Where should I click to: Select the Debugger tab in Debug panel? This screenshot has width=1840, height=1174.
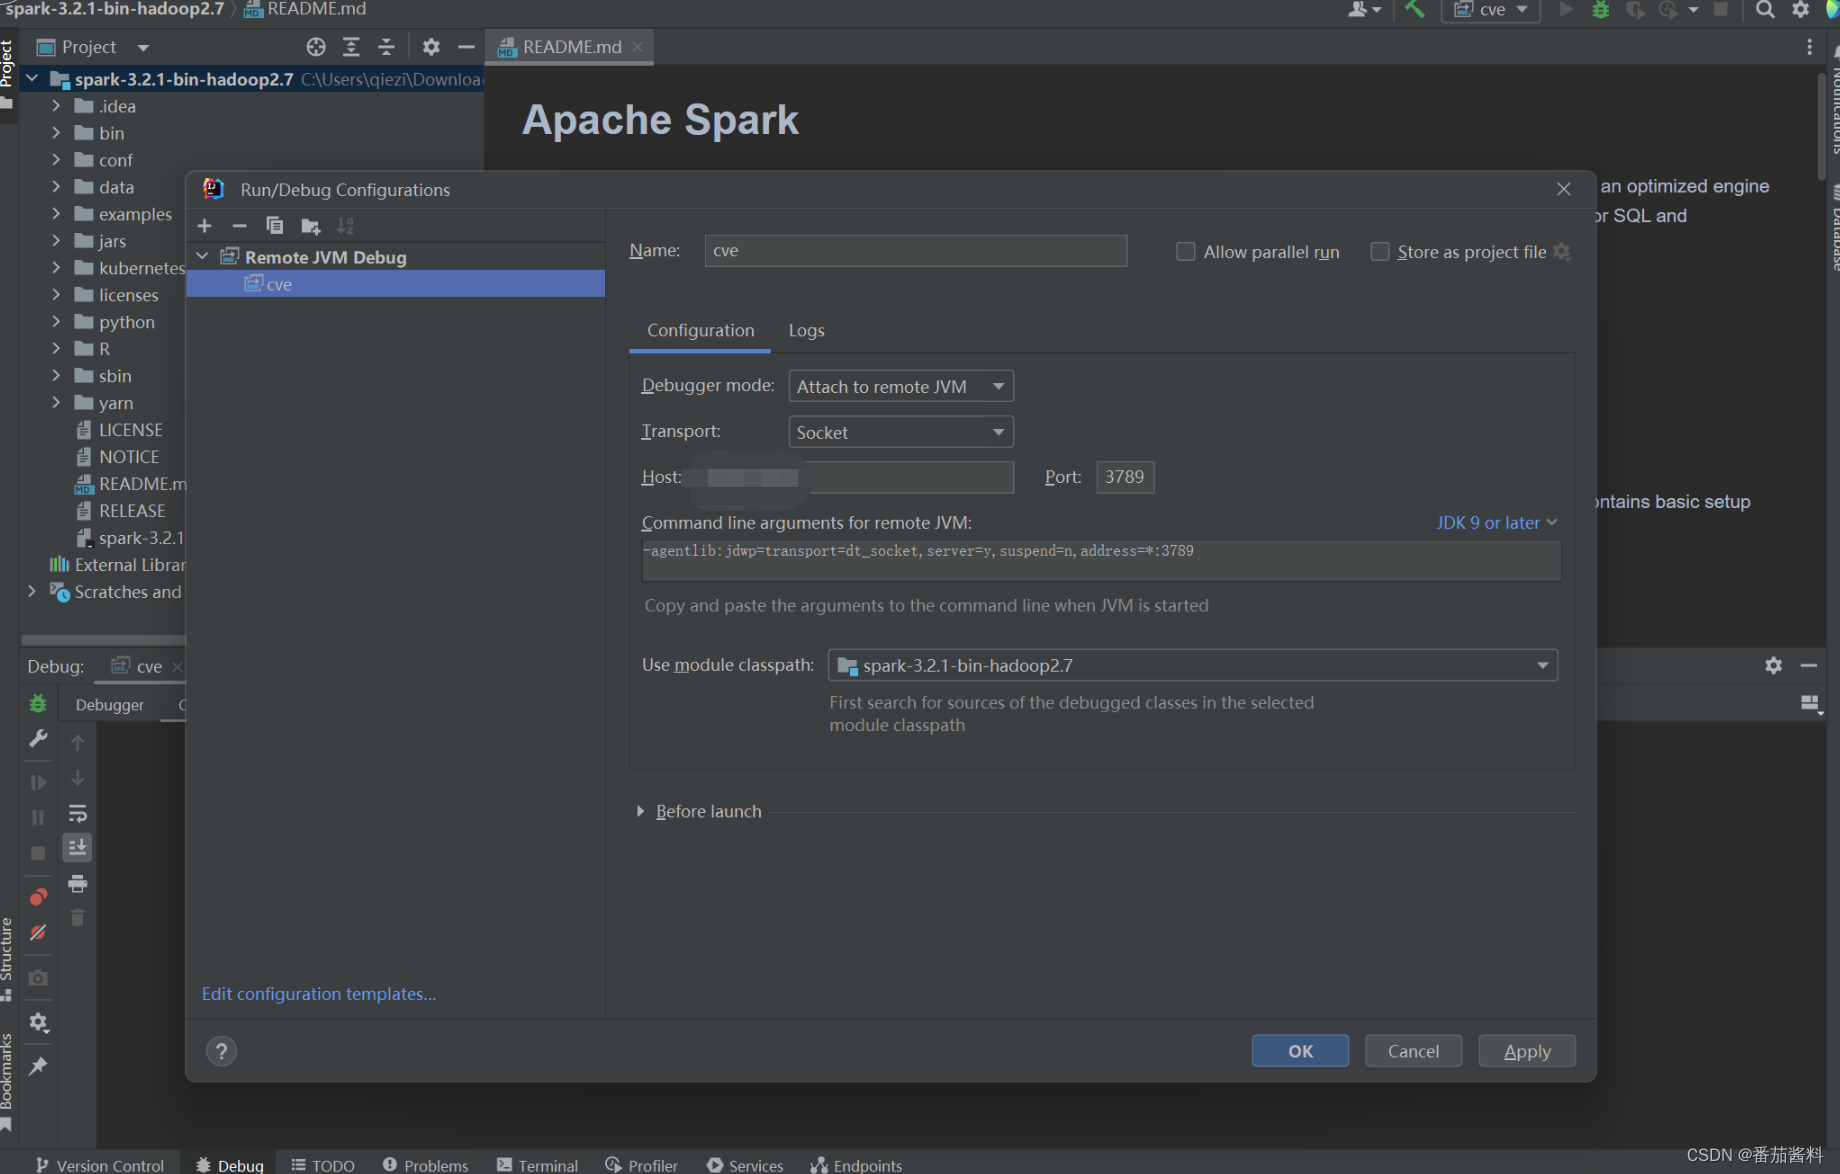click(110, 705)
